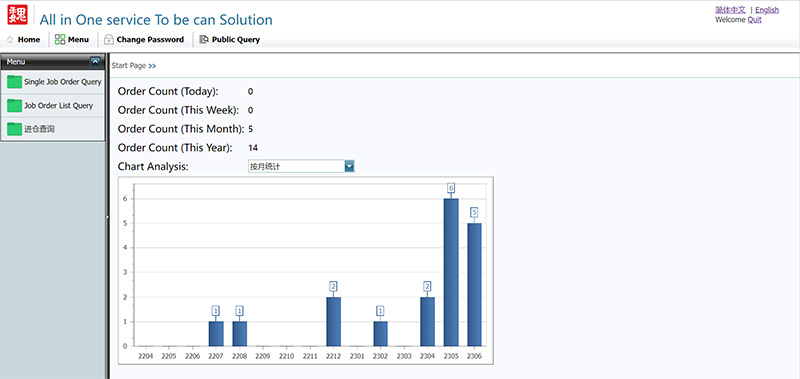Viewport: 800px width, 379px height.
Task: Click the 2305 bar in chart
Action: 451,272
